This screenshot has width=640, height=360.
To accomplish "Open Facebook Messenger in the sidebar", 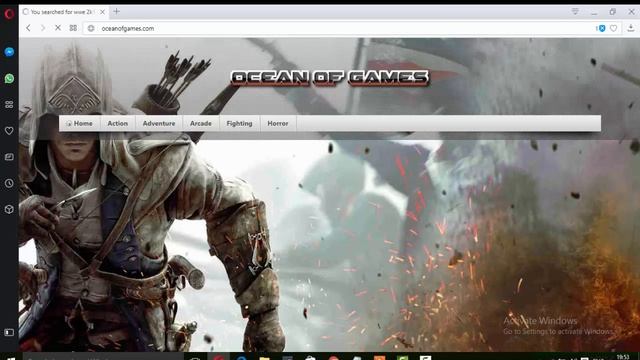I will pyautogui.click(x=9, y=52).
